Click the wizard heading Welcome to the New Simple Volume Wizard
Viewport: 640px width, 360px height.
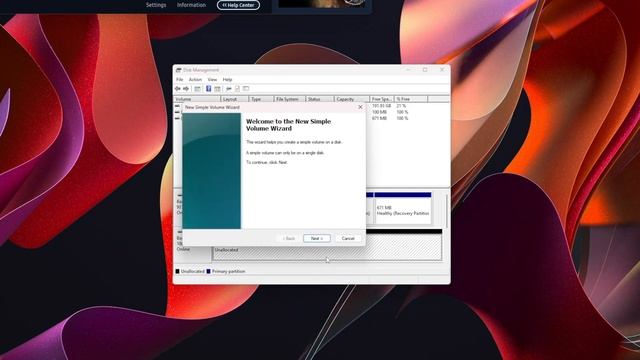(288, 125)
